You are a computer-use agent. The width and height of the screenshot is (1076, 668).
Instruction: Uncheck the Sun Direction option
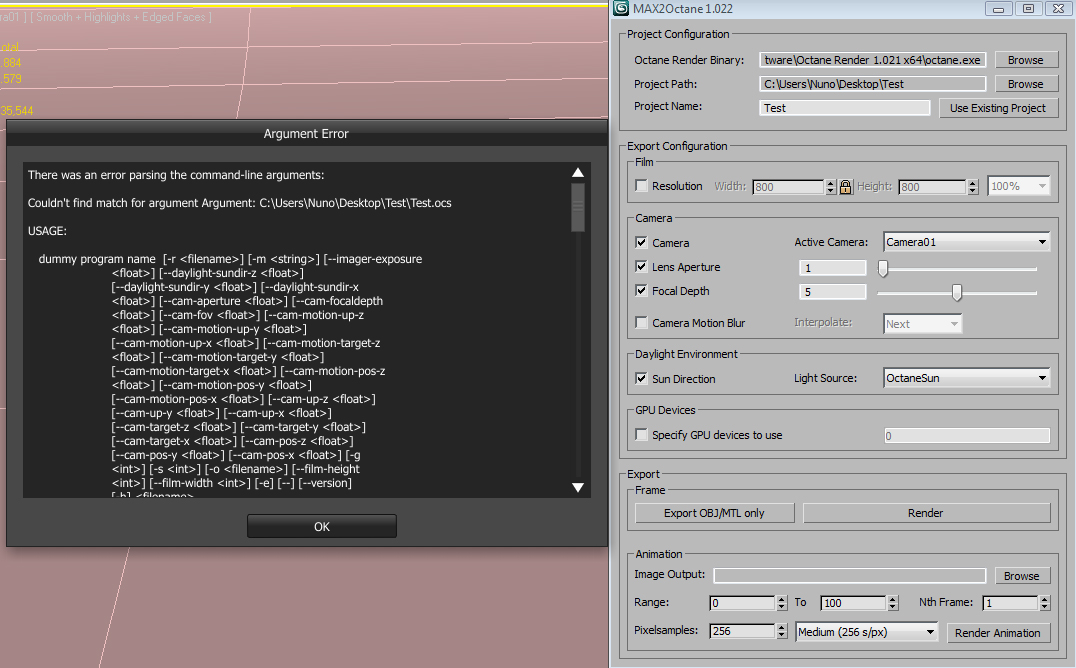pyautogui.click(x=642, y=378)
